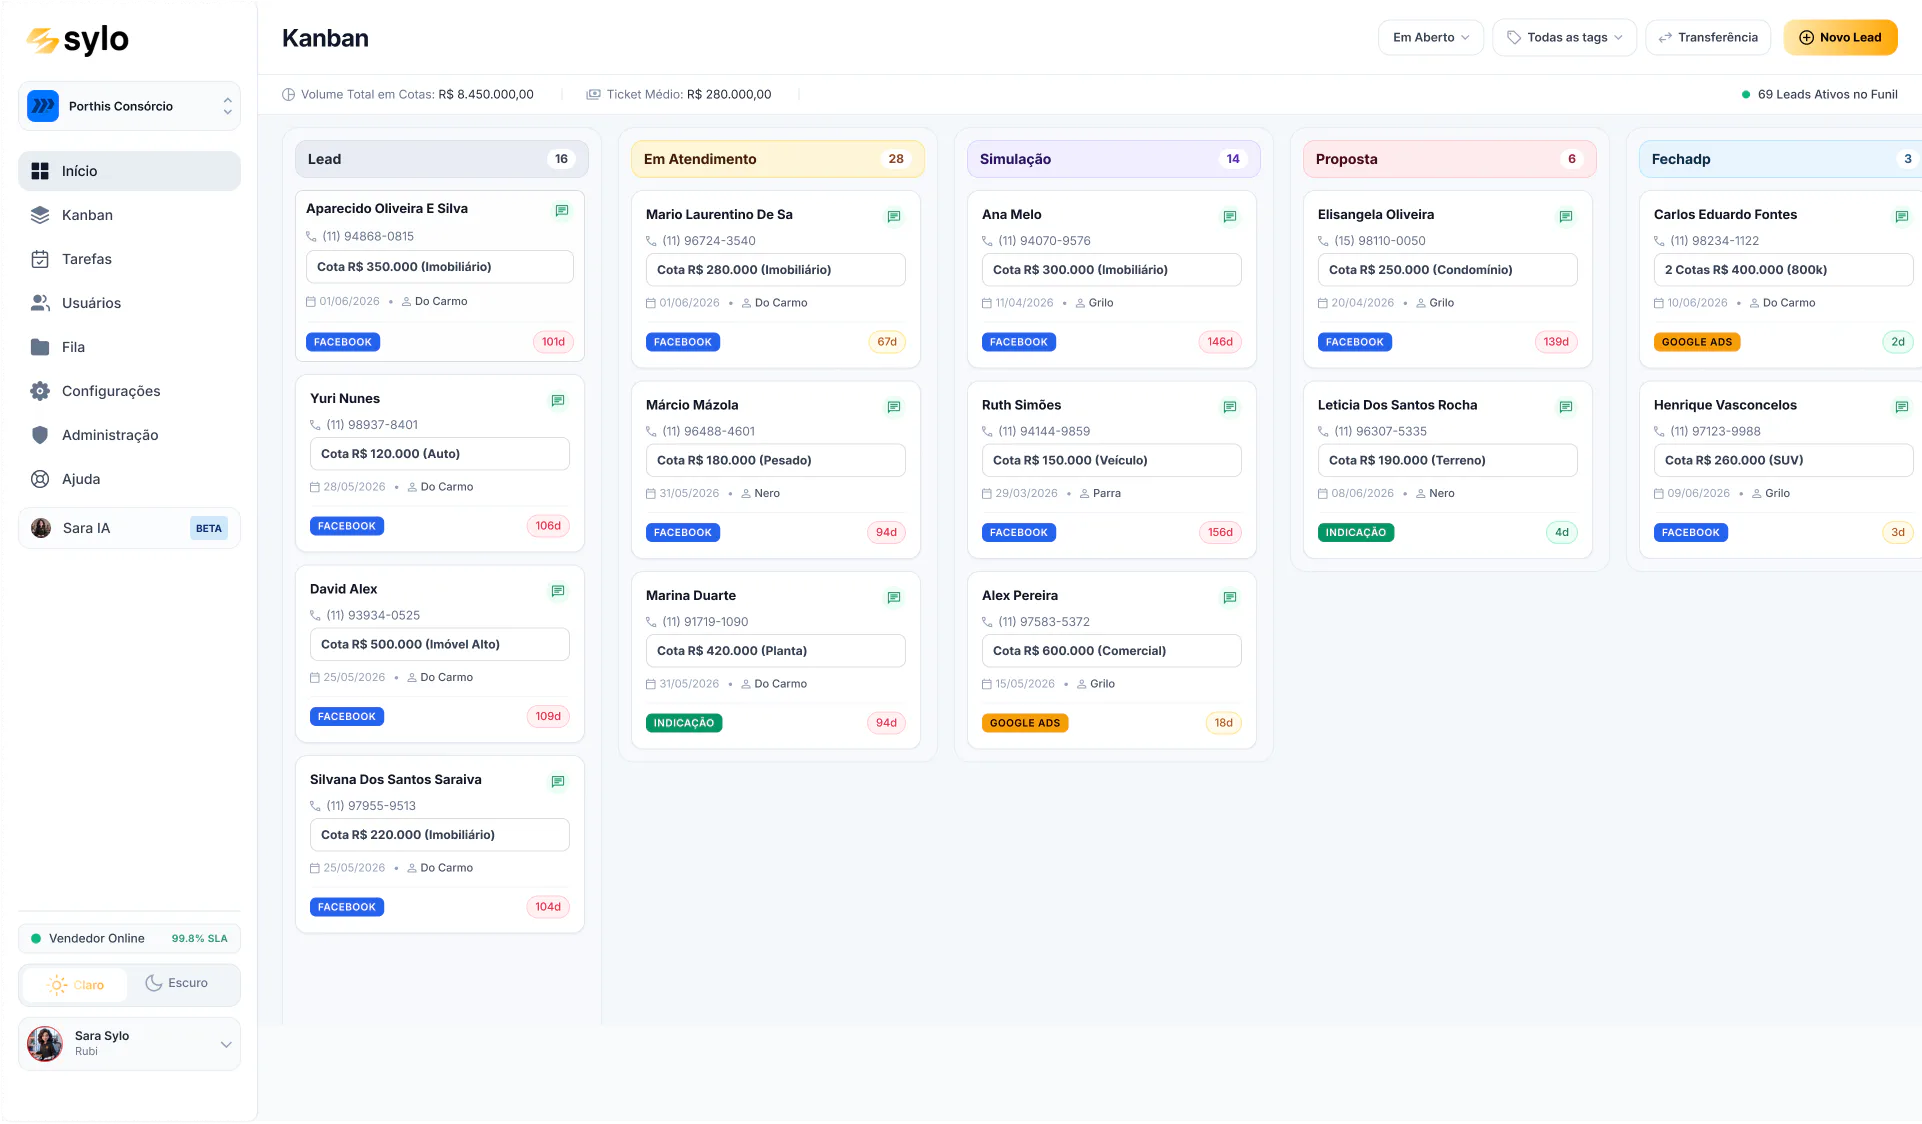Click the Administração shield icon
The width and height of the screenshot is (1922, 1124).
tap(40, 435)
